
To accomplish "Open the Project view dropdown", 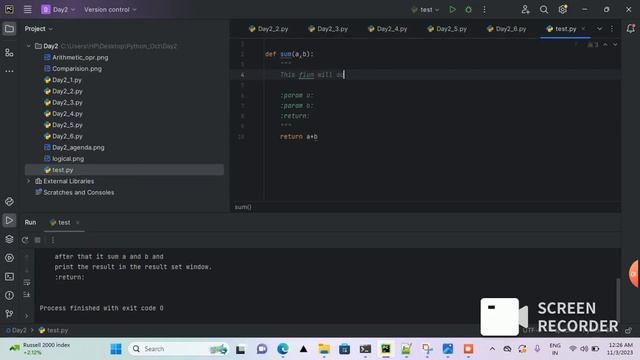I will pos(38,29).
